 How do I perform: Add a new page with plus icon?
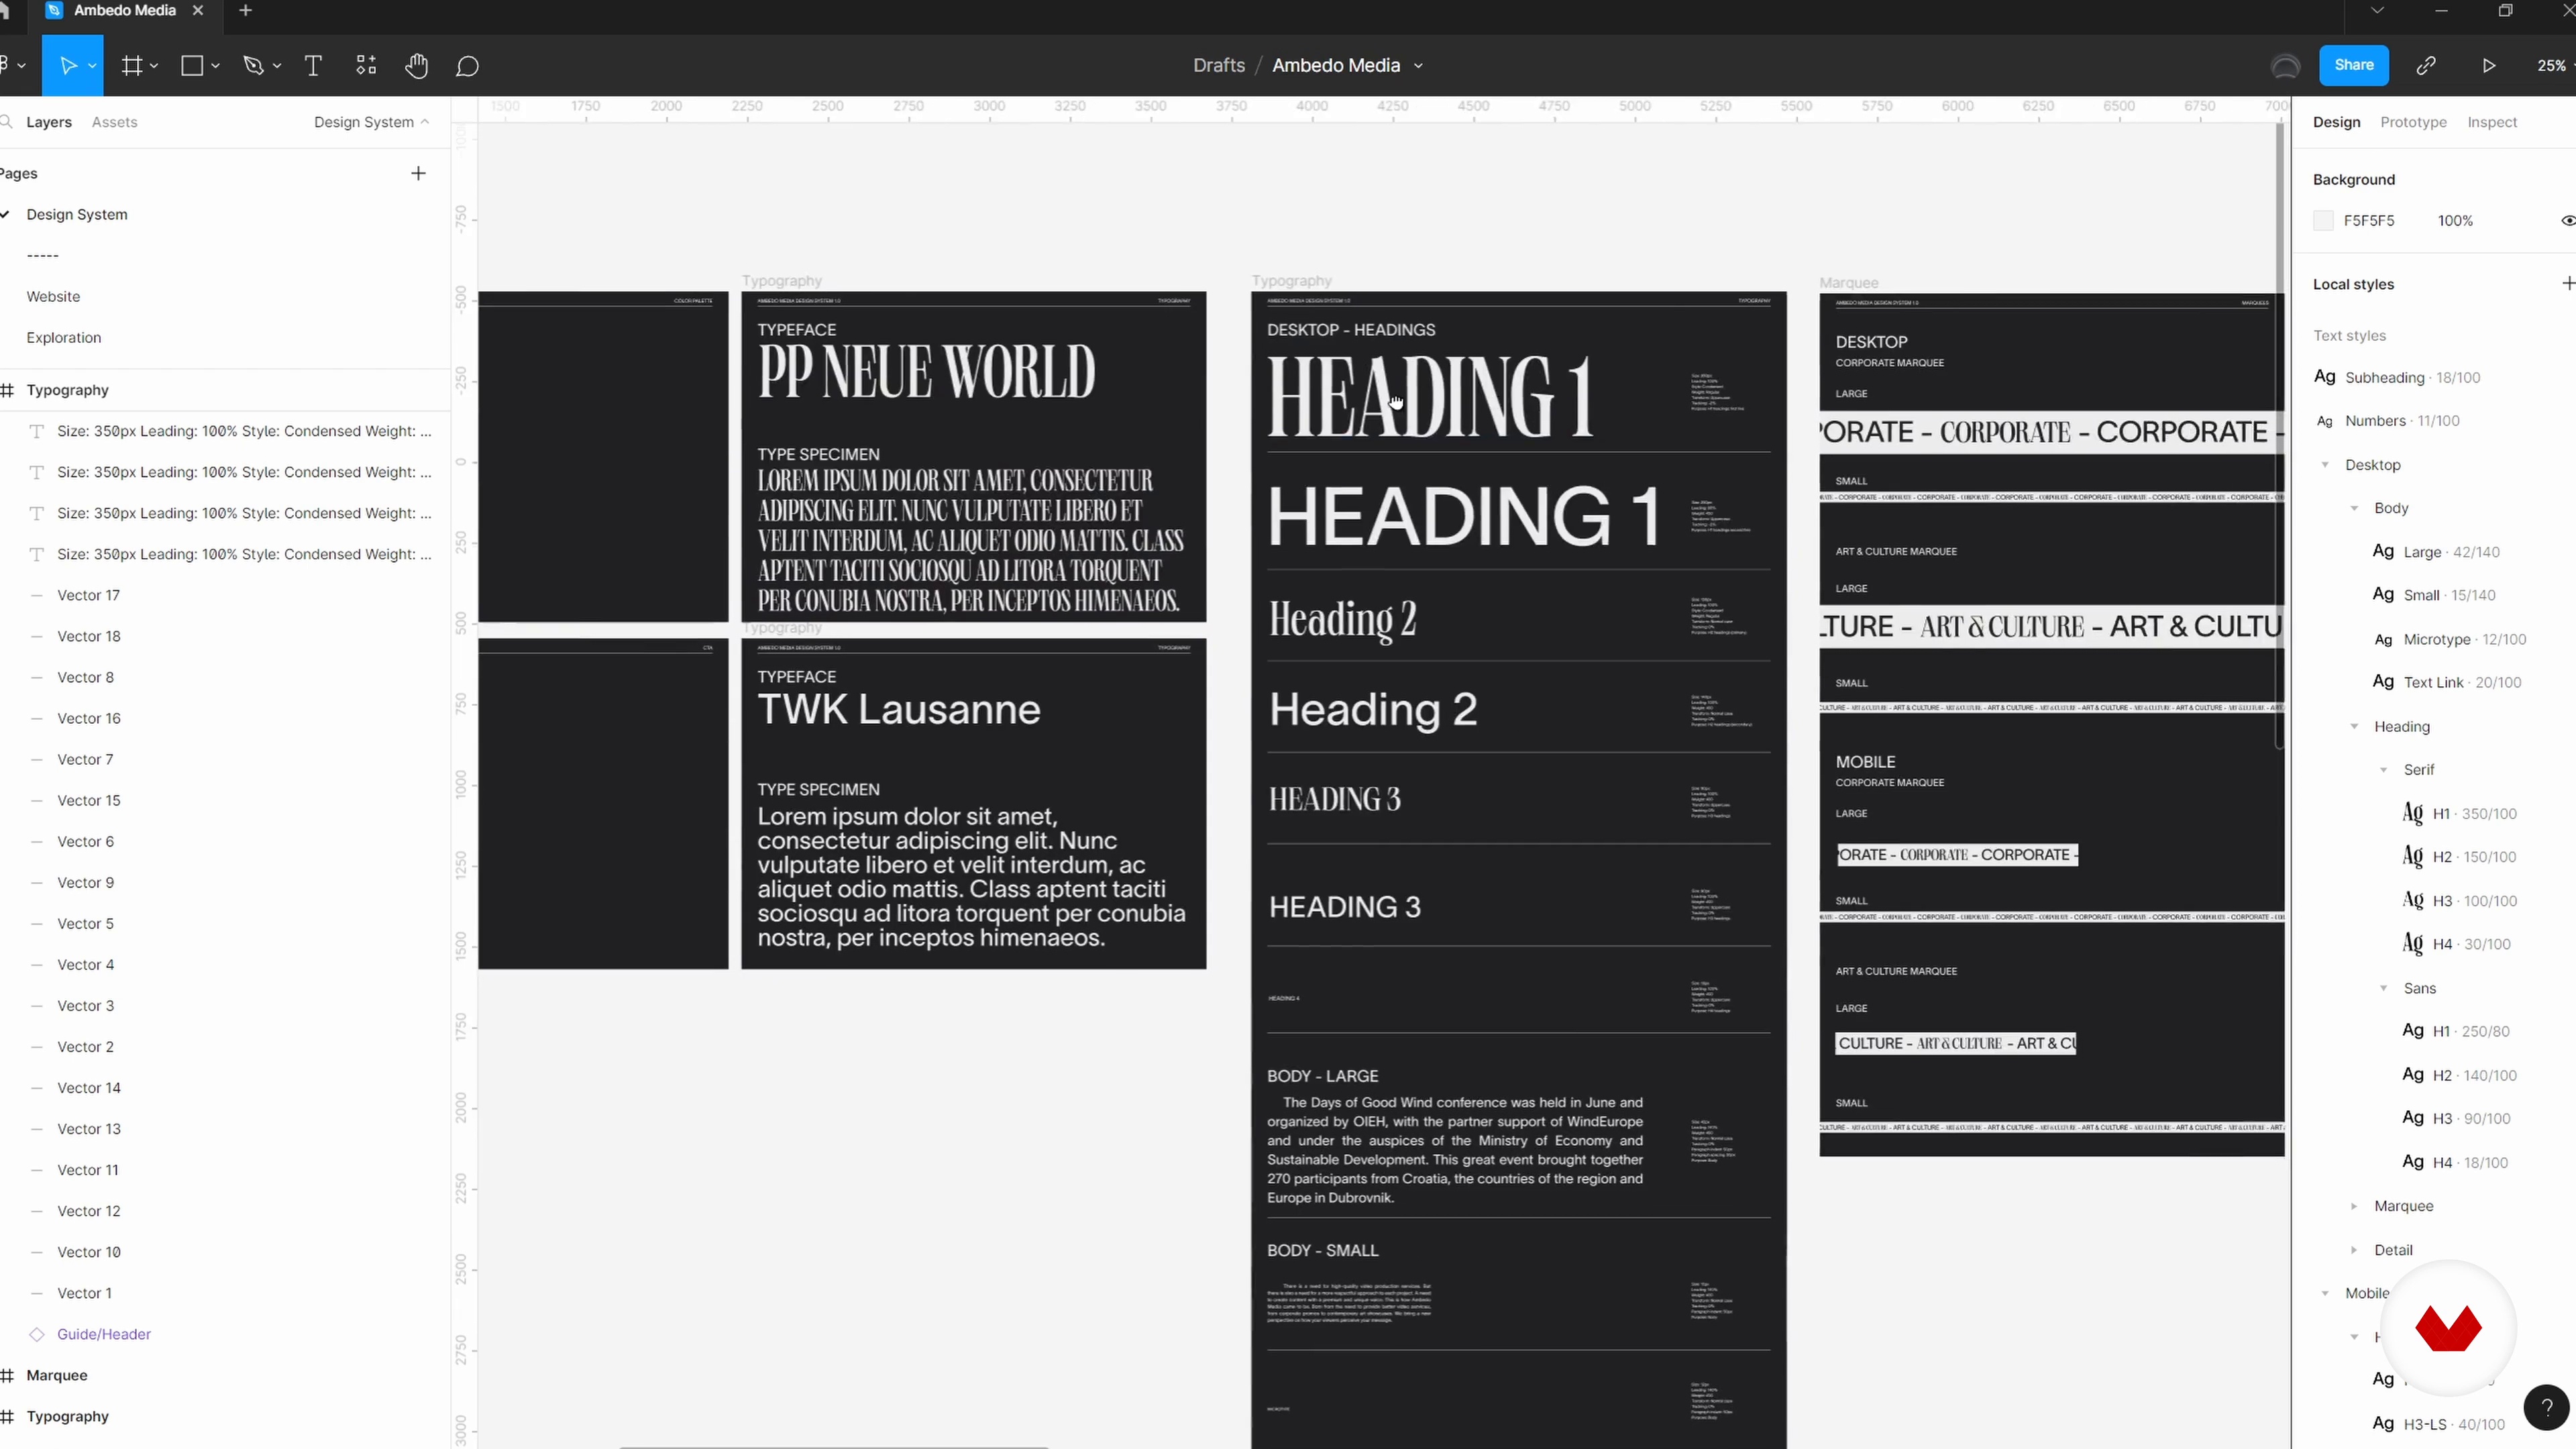coord(418,173)
